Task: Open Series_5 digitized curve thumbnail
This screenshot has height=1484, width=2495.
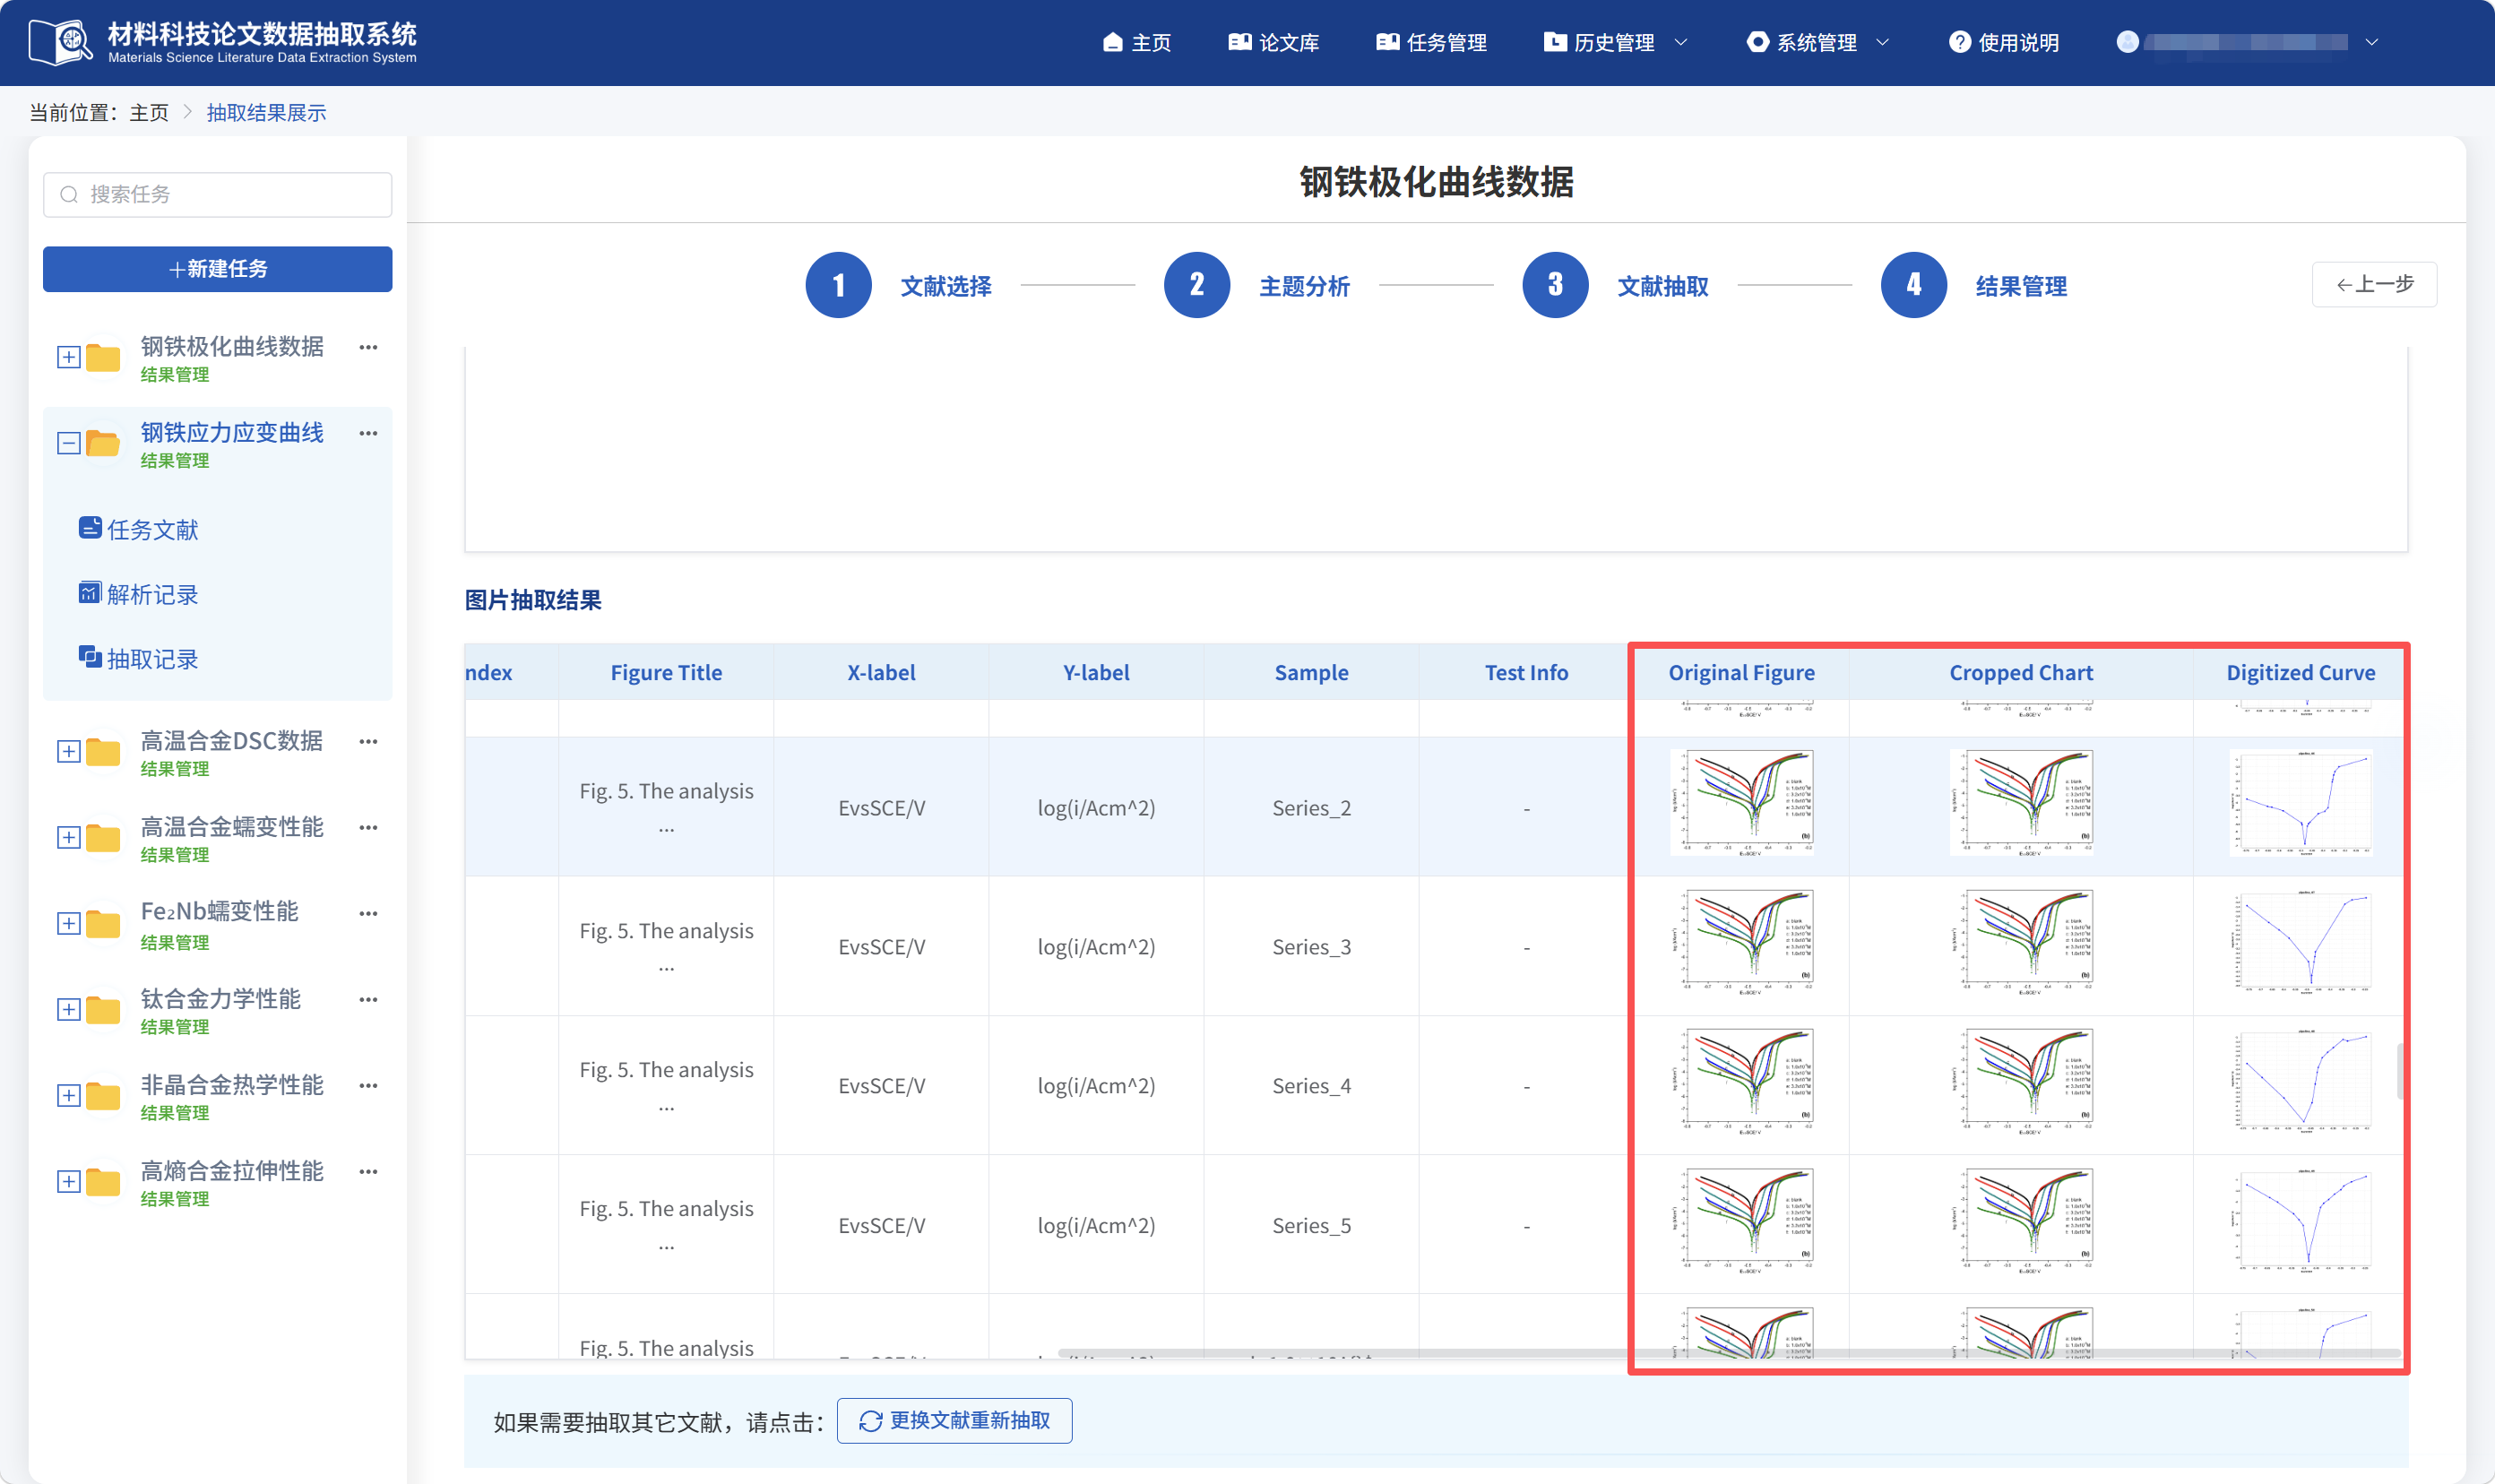Action: pyautogui.click(x=2300, y=1221)
